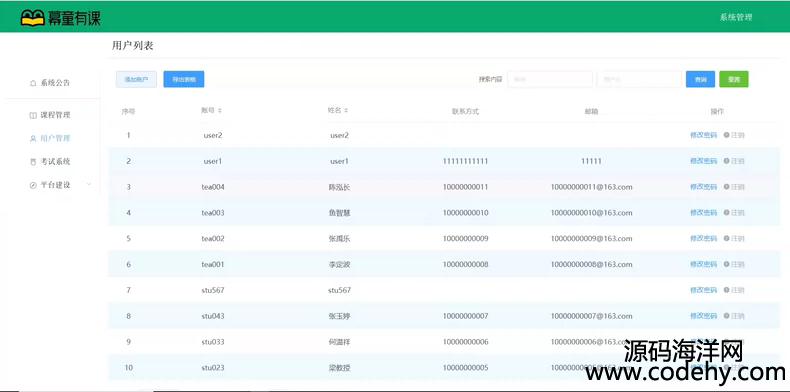Click the 注销 icon in the tea002 row
The height and width of the screenshot is (392, 790).
pyautogui.click(x=727, y=238)
